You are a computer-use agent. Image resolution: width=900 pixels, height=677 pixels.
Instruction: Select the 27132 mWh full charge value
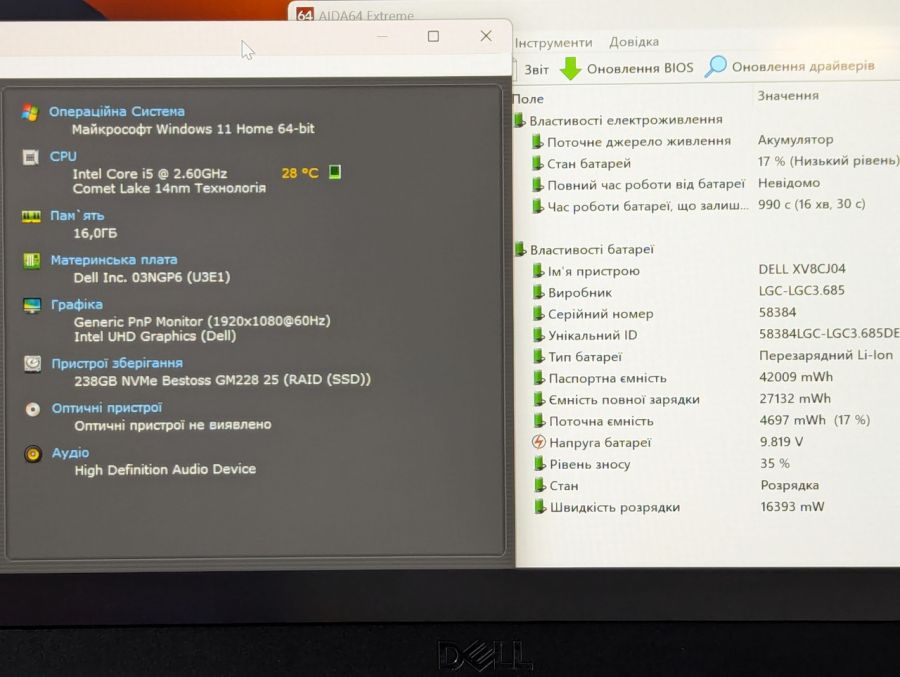795,398
